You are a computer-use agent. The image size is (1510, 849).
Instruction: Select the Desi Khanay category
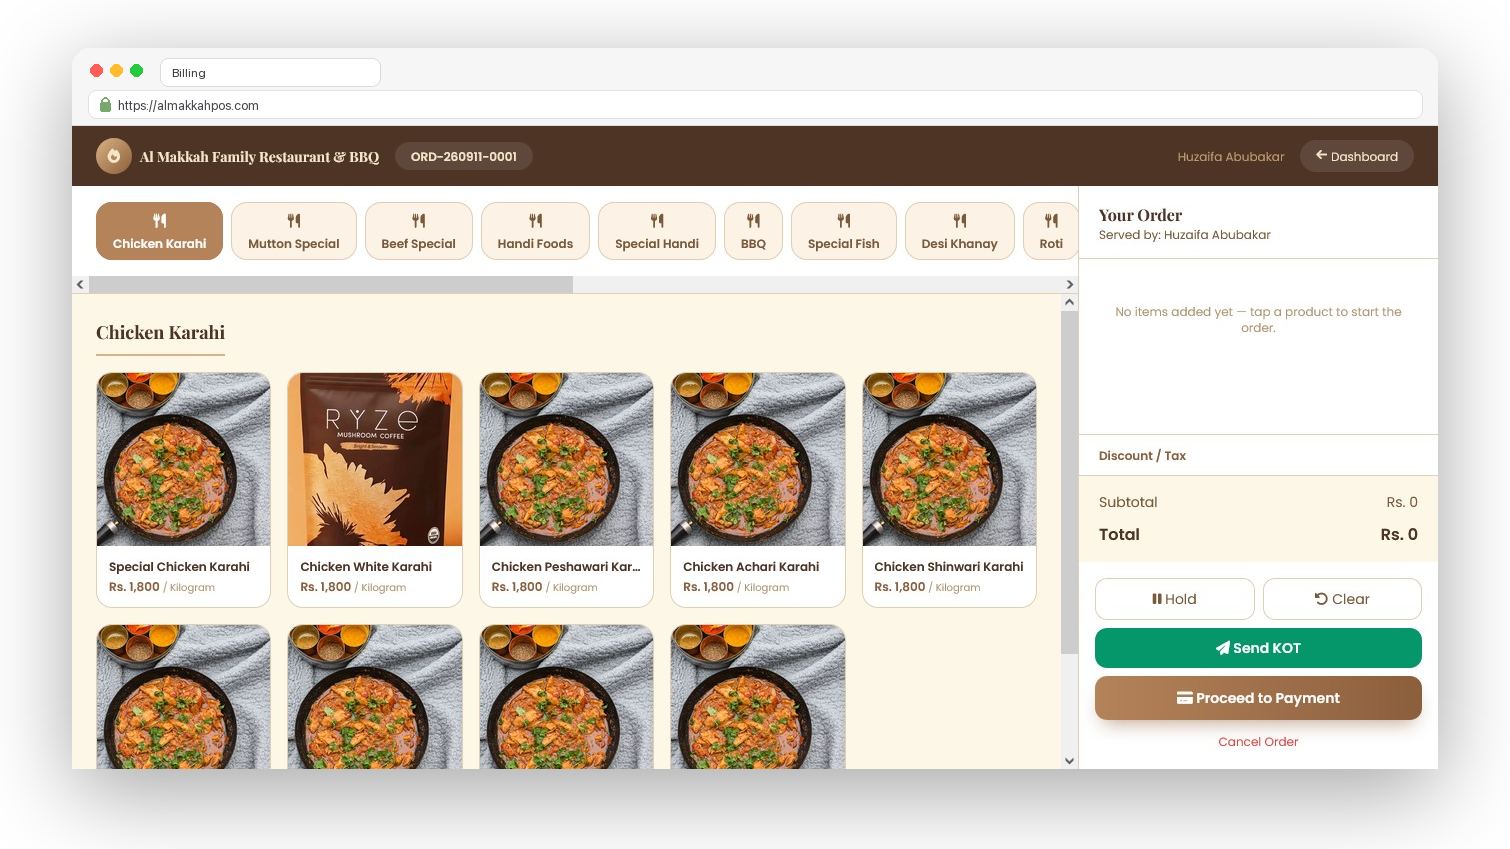click(960, 231)
